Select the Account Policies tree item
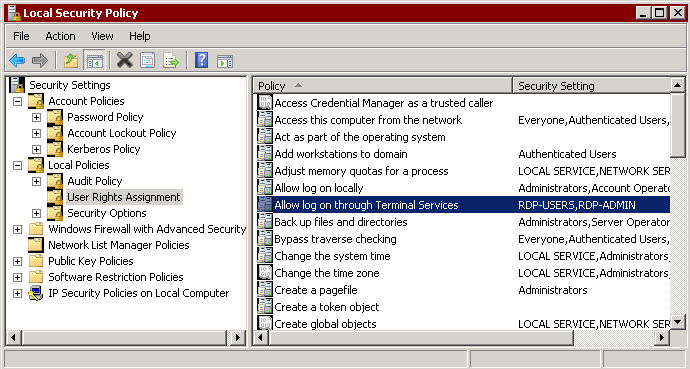This screenshot has height=369, width=690. (86, 101)
